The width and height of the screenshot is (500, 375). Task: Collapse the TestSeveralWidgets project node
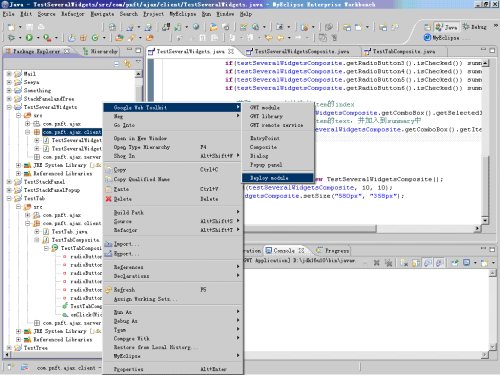click(9, 107)
